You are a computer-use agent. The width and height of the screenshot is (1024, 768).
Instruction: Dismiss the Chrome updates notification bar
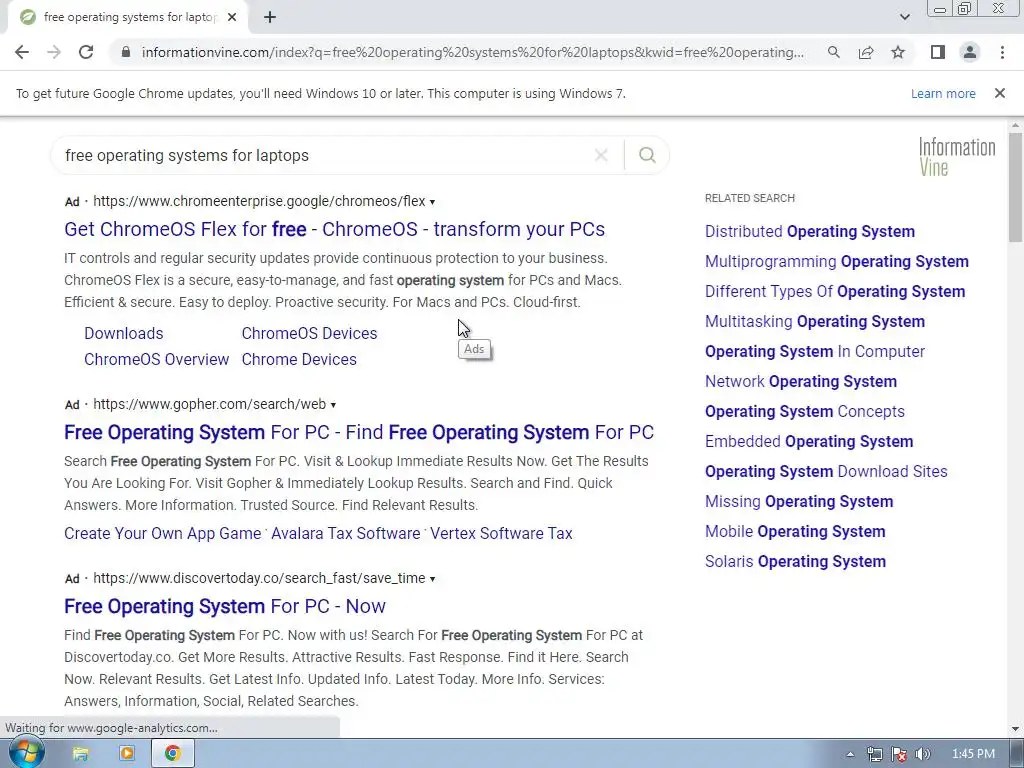click(x=999, y=93)
